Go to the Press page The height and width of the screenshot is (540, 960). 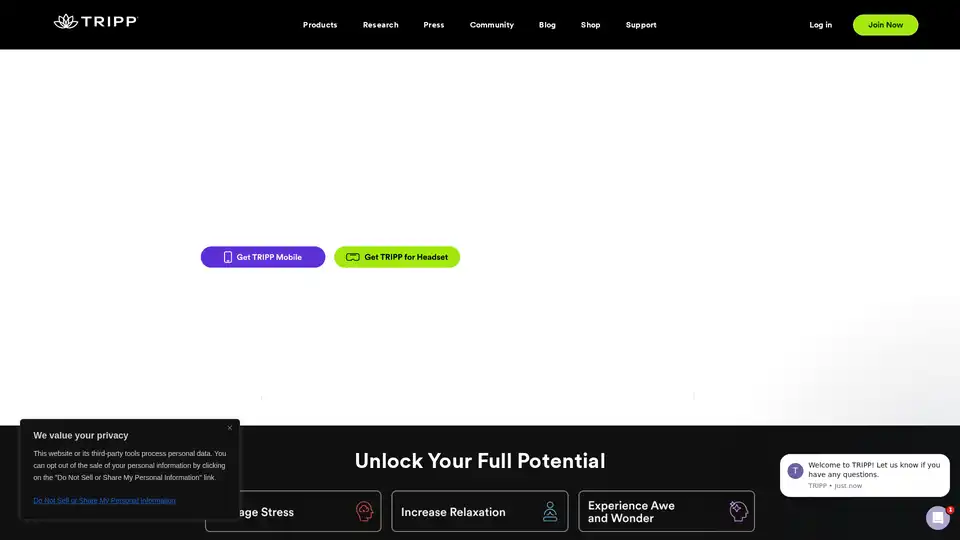(x=434, y=25)
